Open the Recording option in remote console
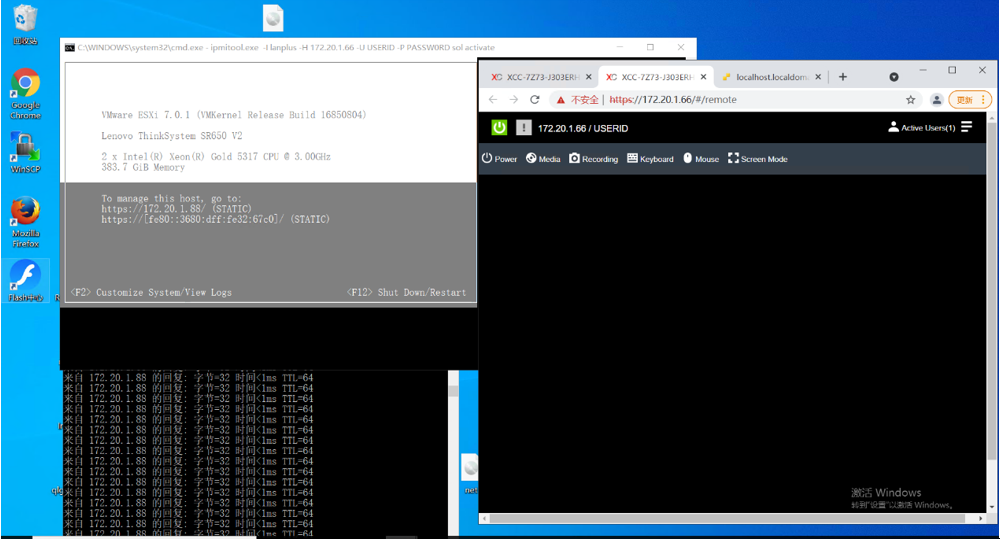1001x539 pixels. (x=594, y=158)
